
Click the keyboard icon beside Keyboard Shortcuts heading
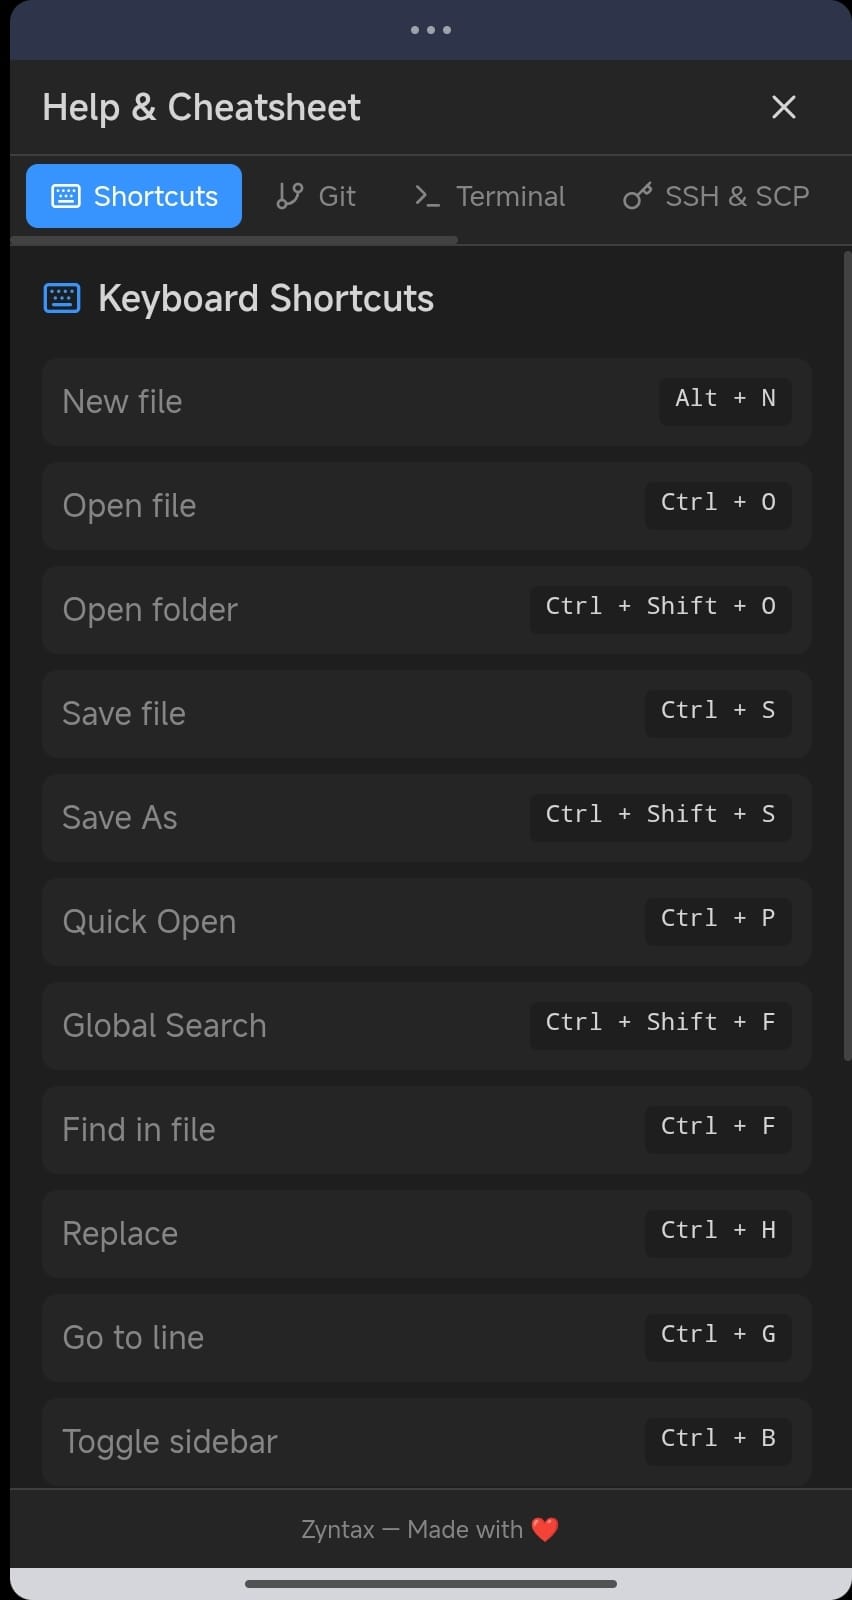[61, 297]
